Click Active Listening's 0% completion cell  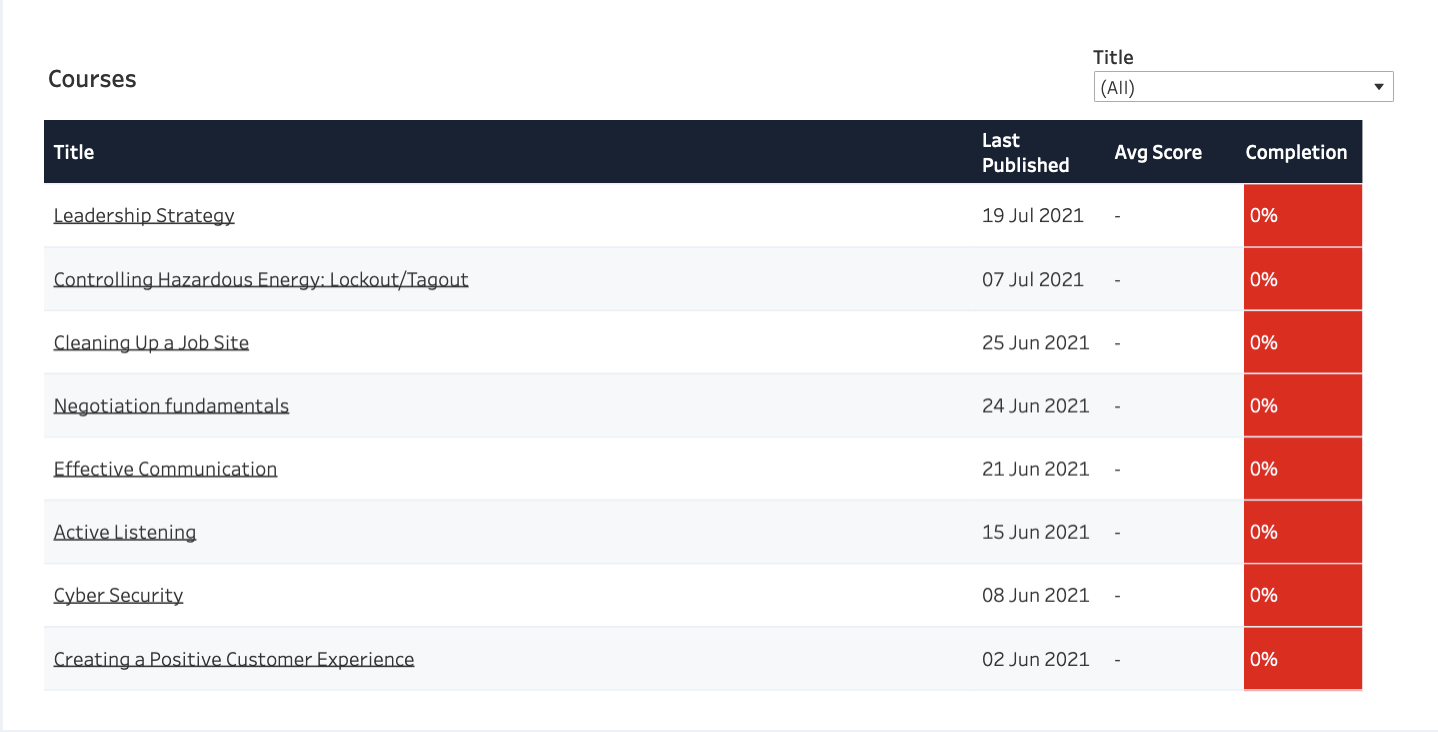[1303, 532]
